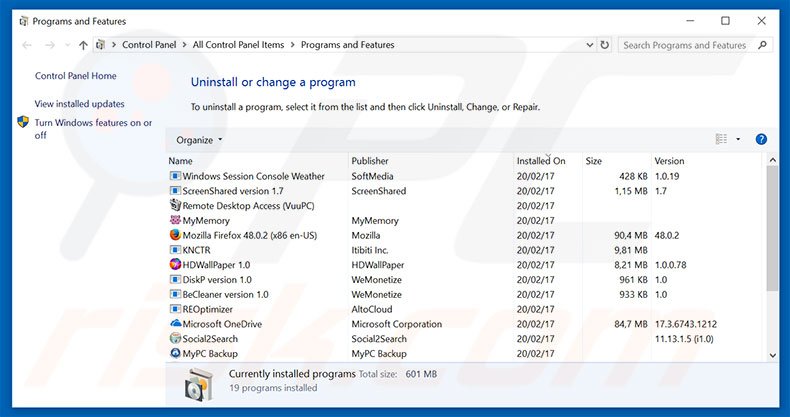Viewport: 790px width, 417px height.
Task: Select the 'HDWallPaper 1.0' program name
Action: (x=216, y=265)
